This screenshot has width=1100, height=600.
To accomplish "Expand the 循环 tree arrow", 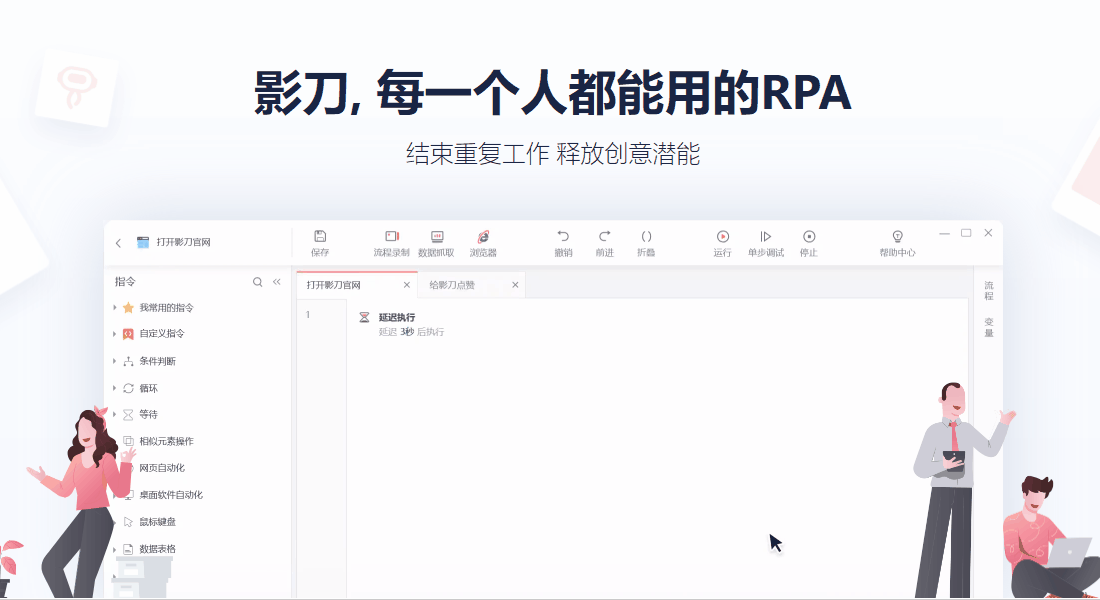I will tap(114, 387).
